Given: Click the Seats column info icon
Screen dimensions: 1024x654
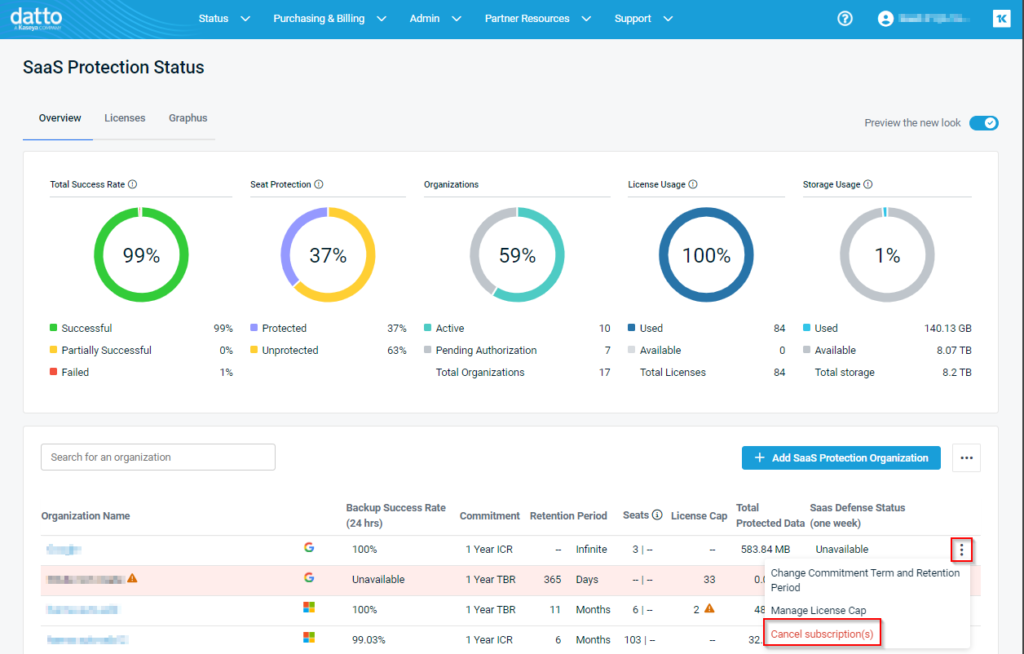Looking at the screenshot, I should click(657, 516).
